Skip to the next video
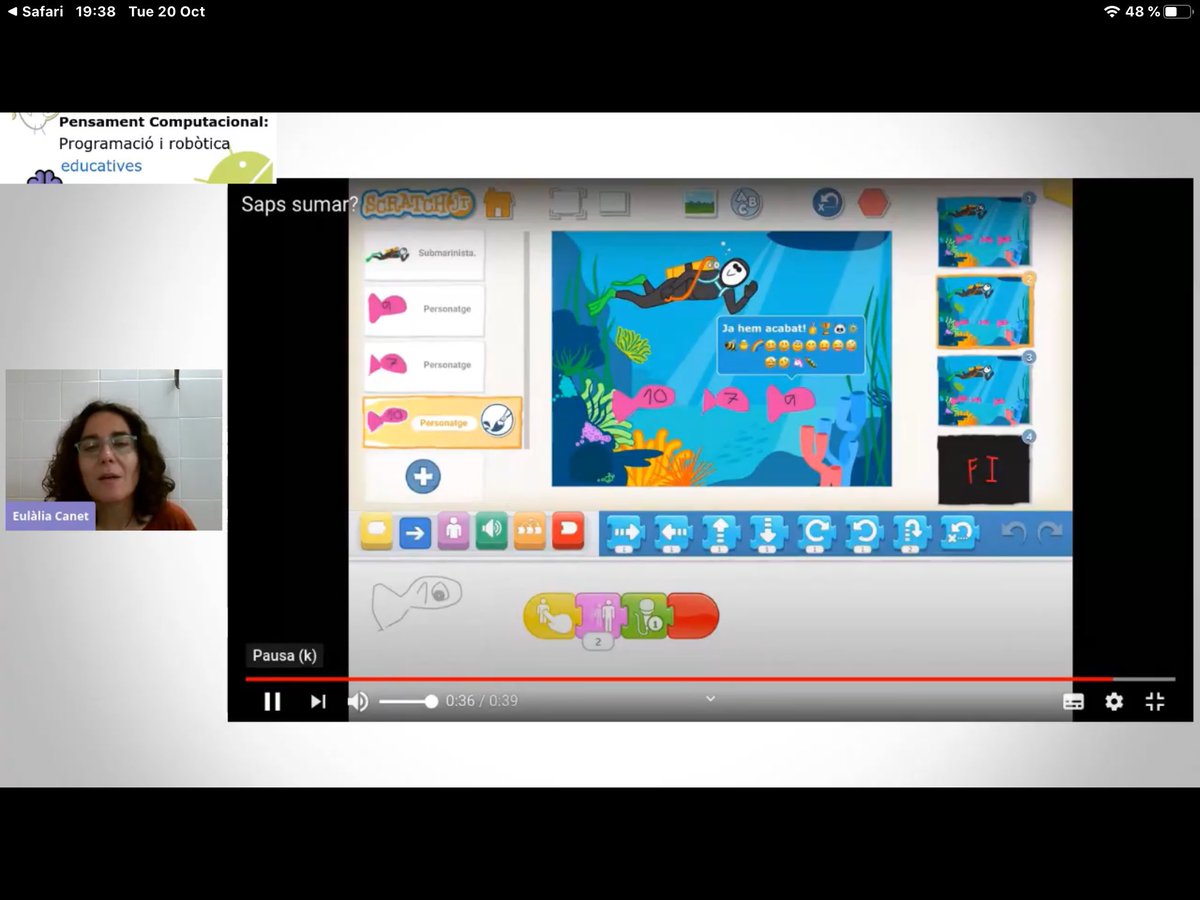The width and height of the screenshot is (1200, 900). tap(318, 702)
